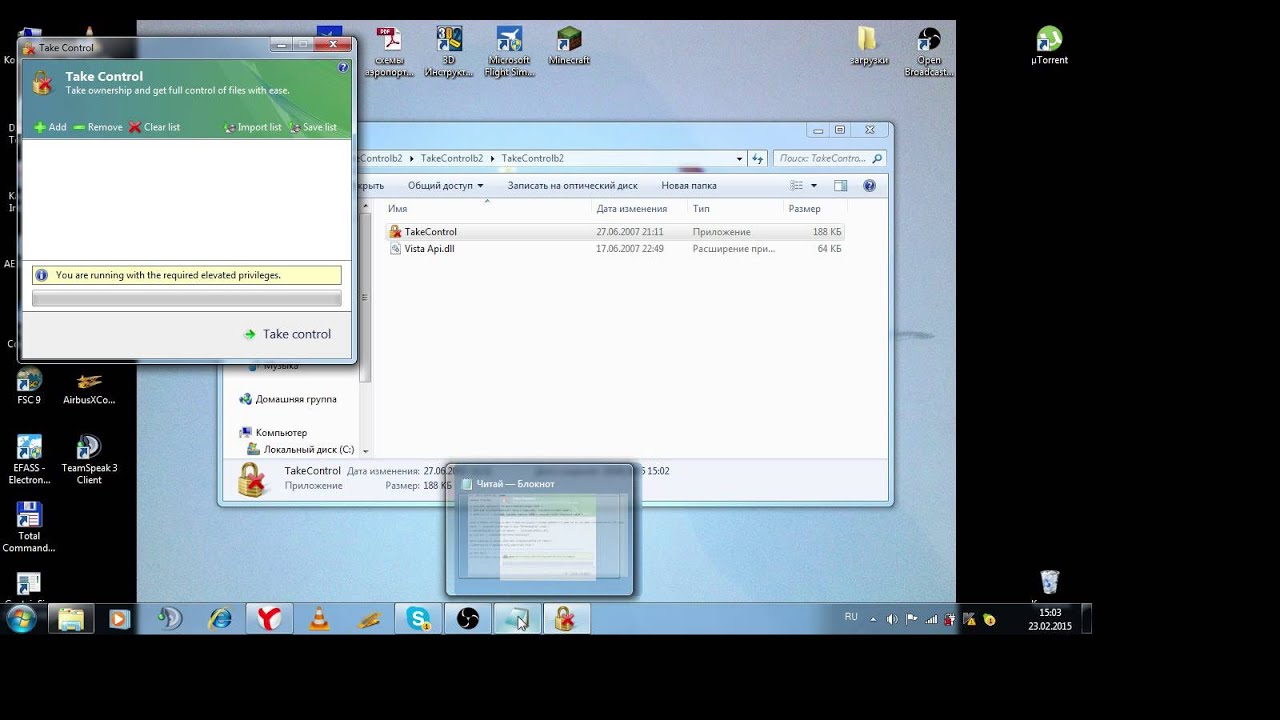This screenshot has width=1280, height=720.
Task: Toggle preview pane icon in Explorer
Action: (x=841, y=186)
